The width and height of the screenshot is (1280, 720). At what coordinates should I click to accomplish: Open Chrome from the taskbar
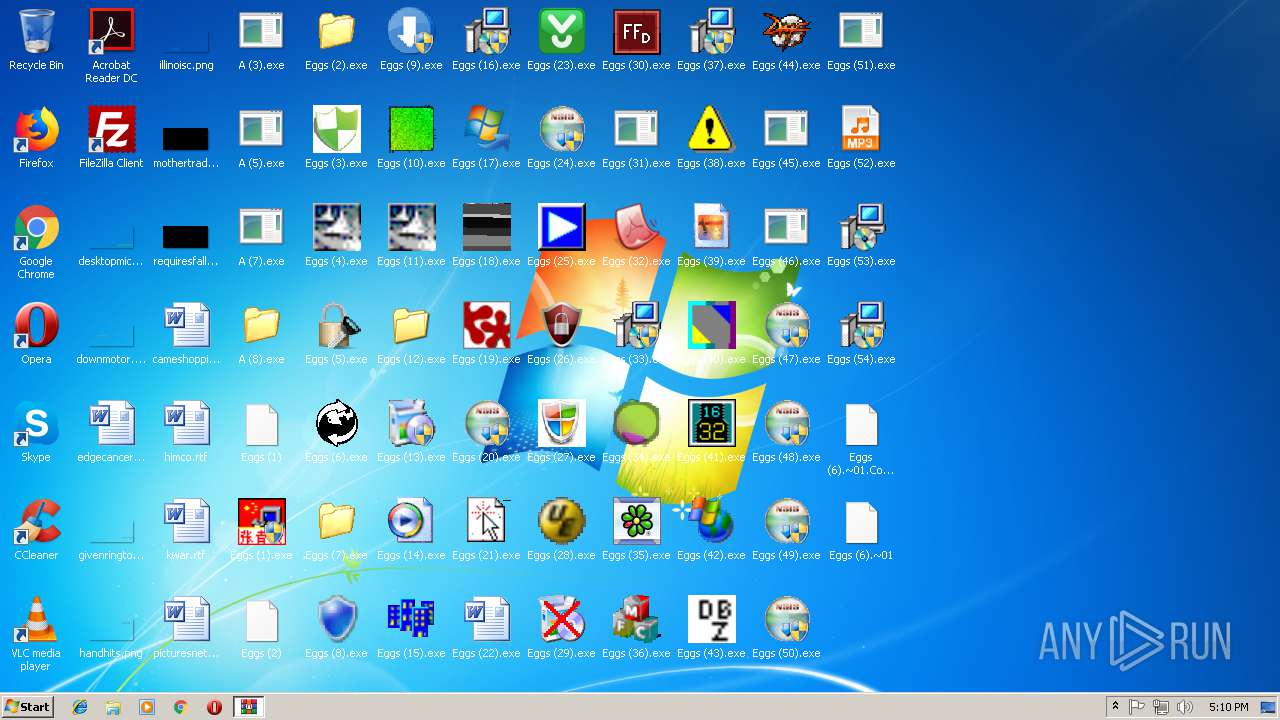(x=181, y=707)
